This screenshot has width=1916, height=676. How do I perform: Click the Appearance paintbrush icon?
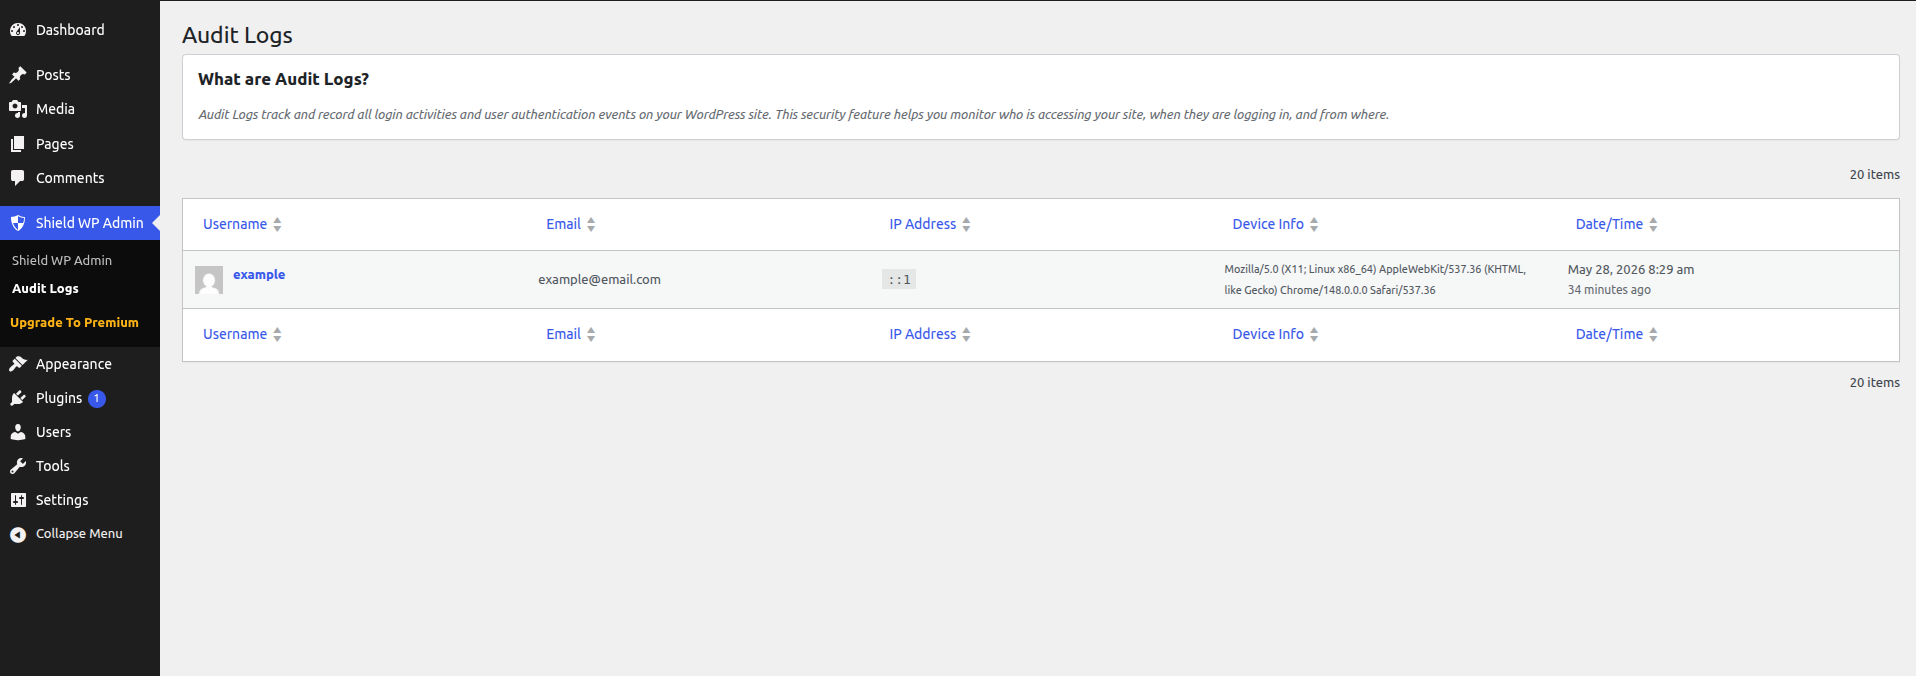[x=18, y=364]
